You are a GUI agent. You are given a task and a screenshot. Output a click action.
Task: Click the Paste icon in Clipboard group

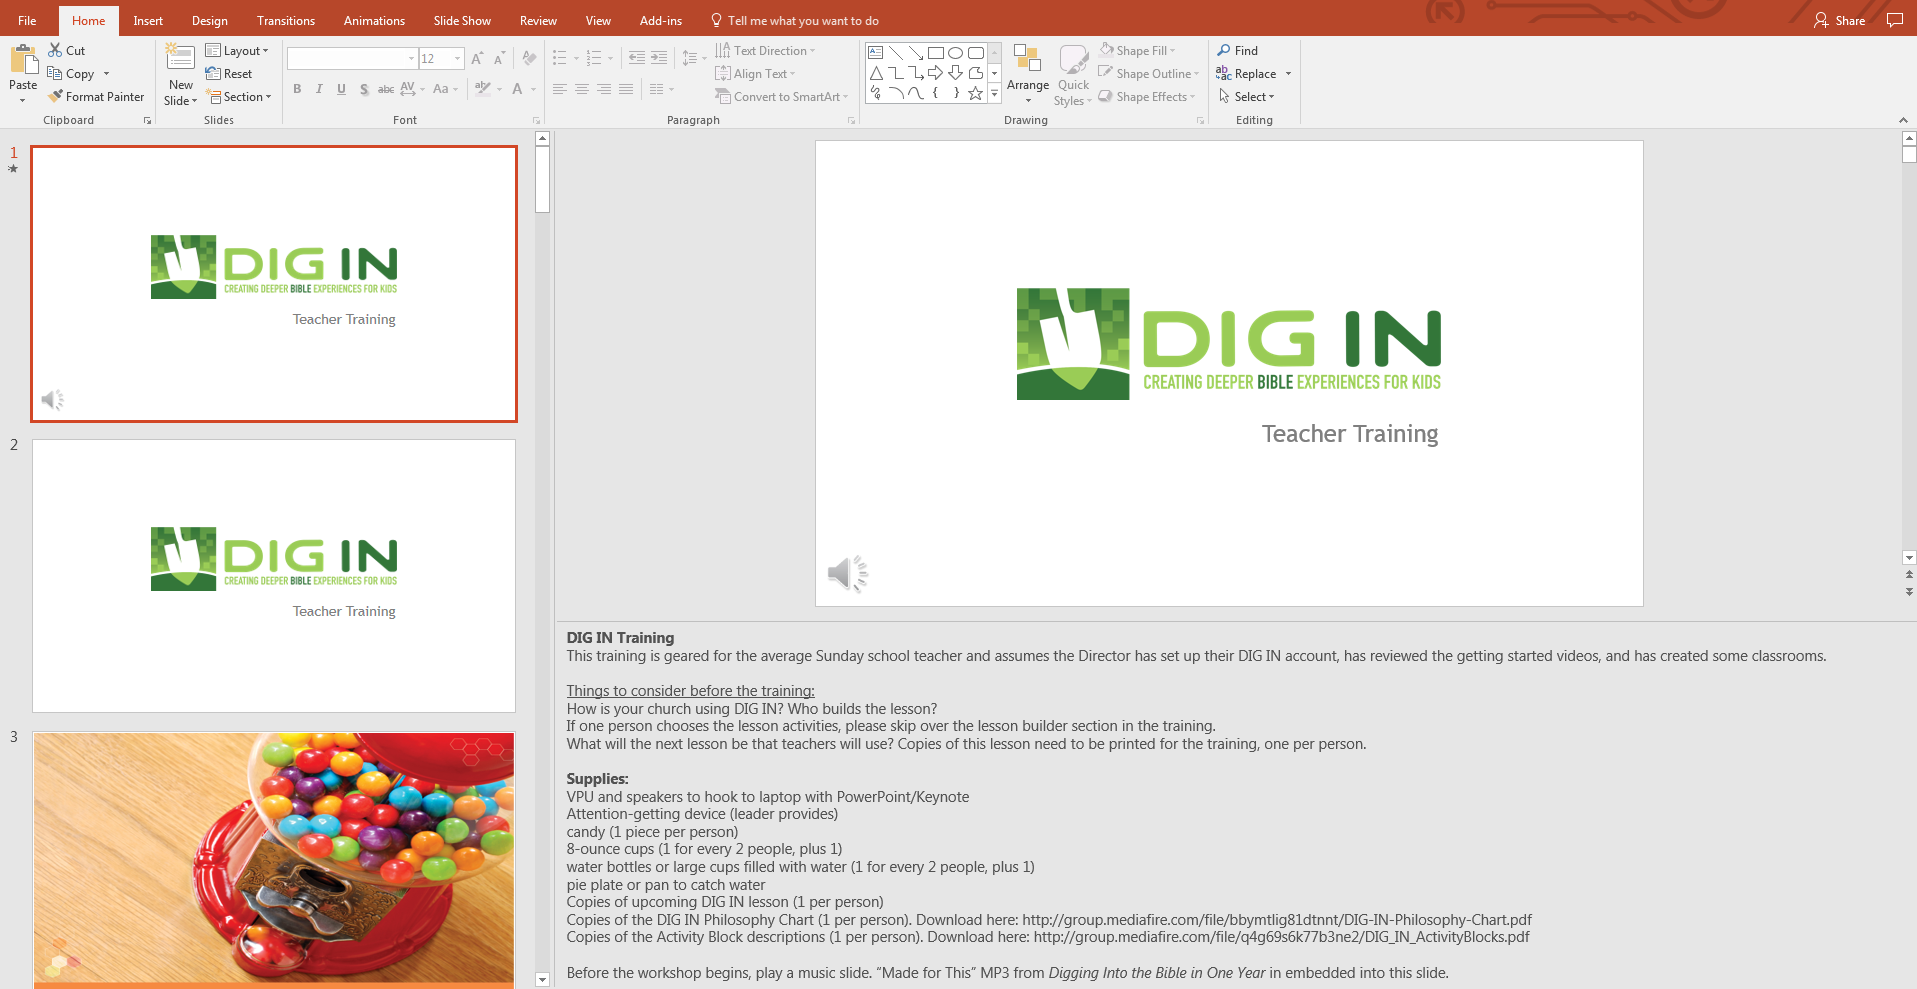(x=22, y=62)
